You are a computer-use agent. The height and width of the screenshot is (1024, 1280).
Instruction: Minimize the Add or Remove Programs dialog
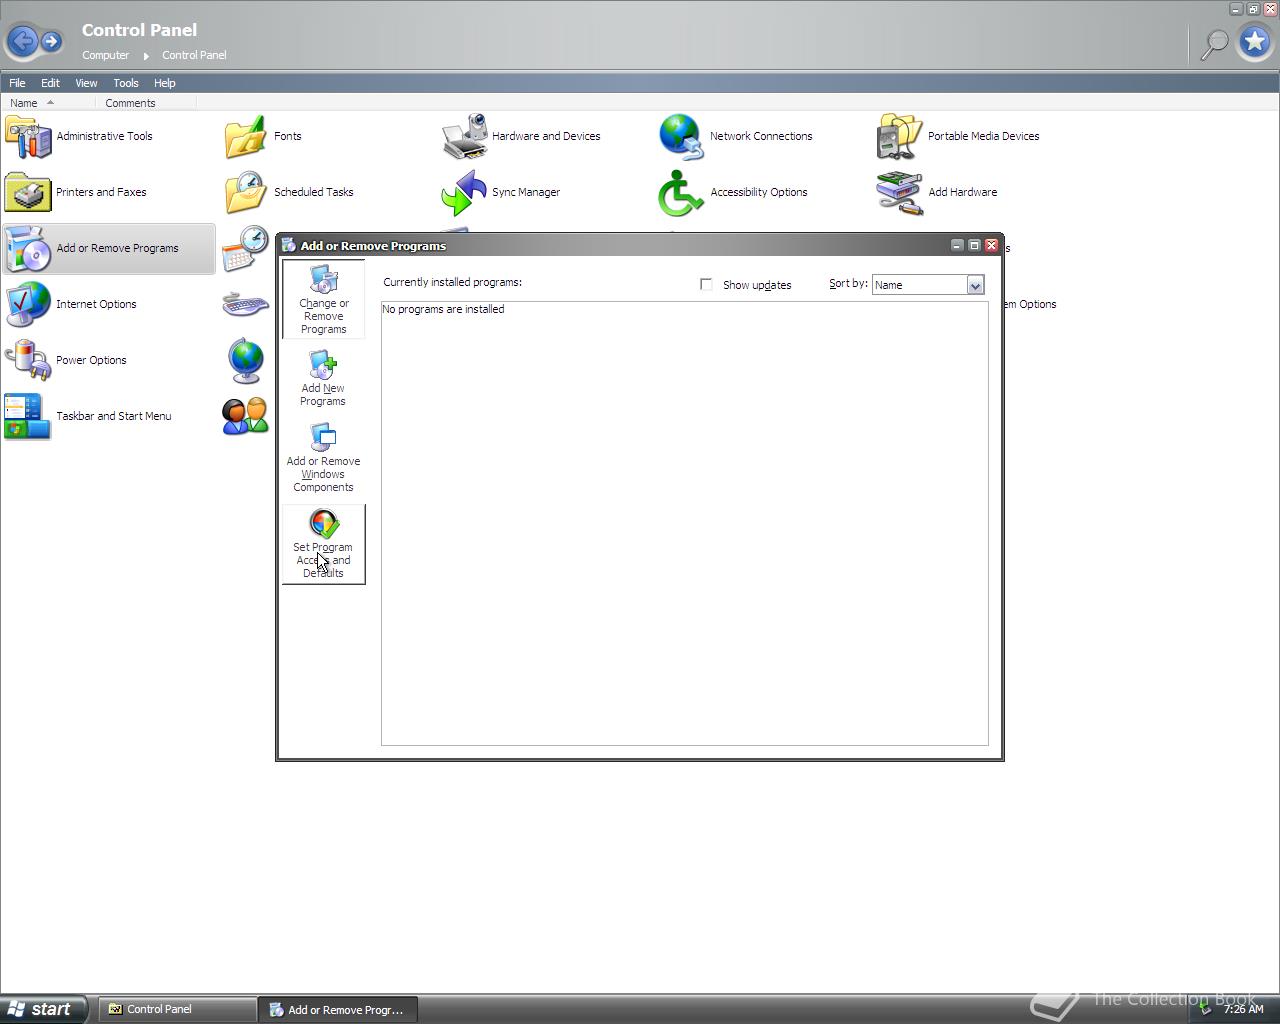(x=957, y=245)
